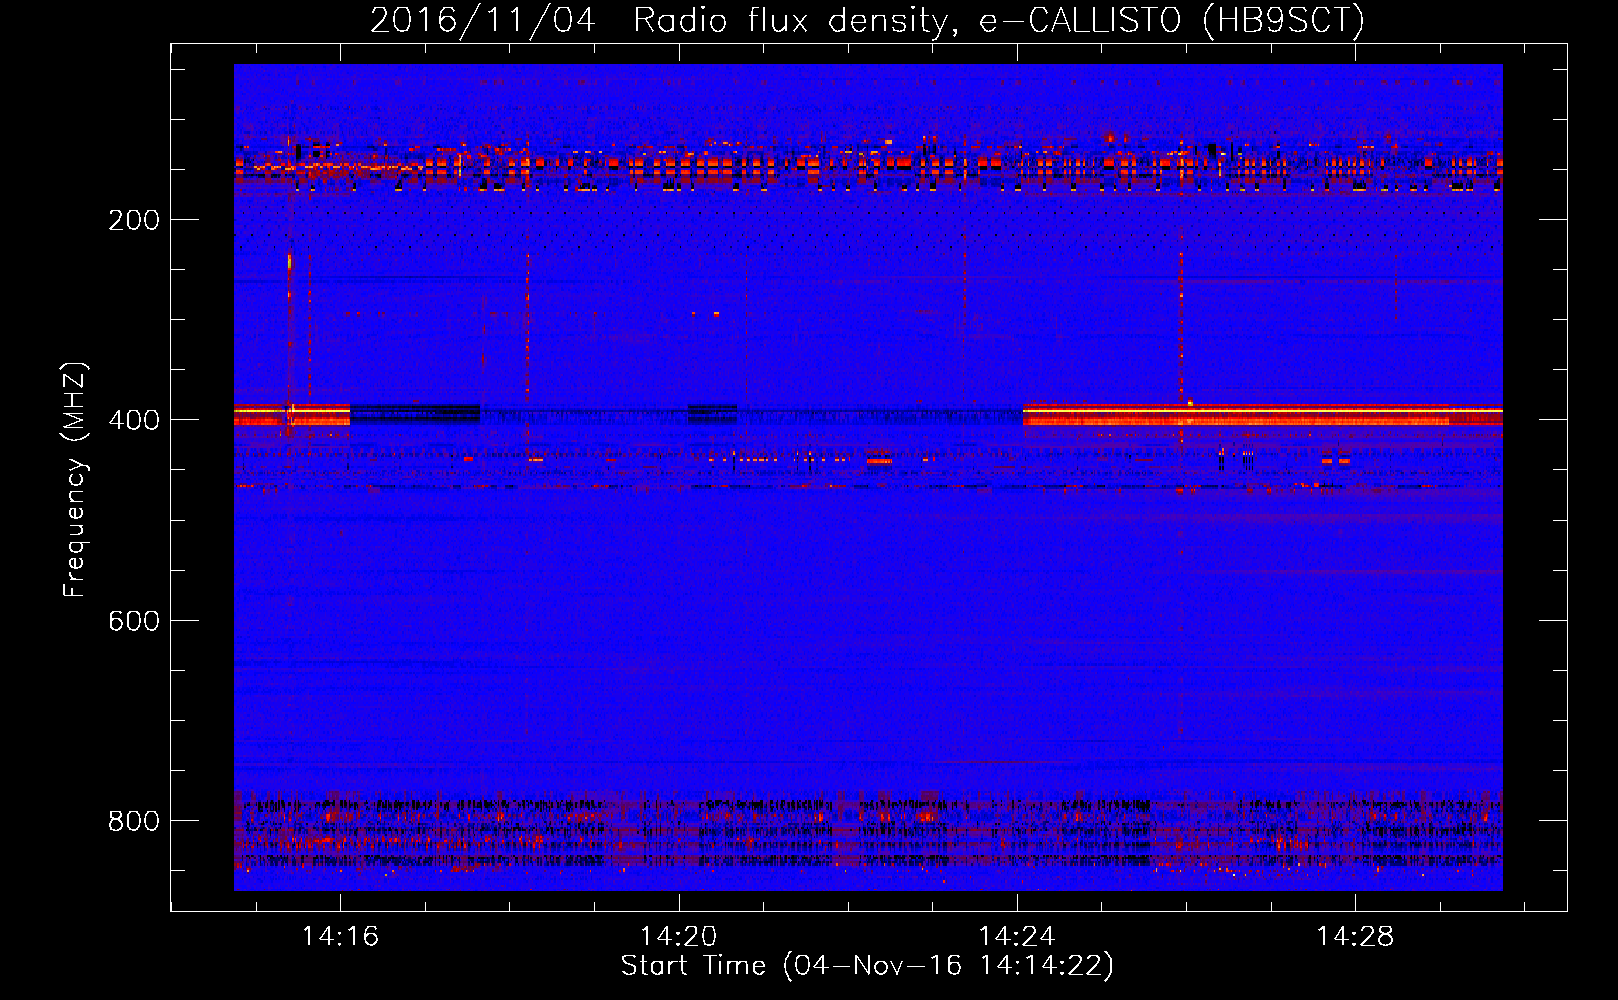
Task: Click the '14:24' time tick label
Action: tap(1017, 936)
